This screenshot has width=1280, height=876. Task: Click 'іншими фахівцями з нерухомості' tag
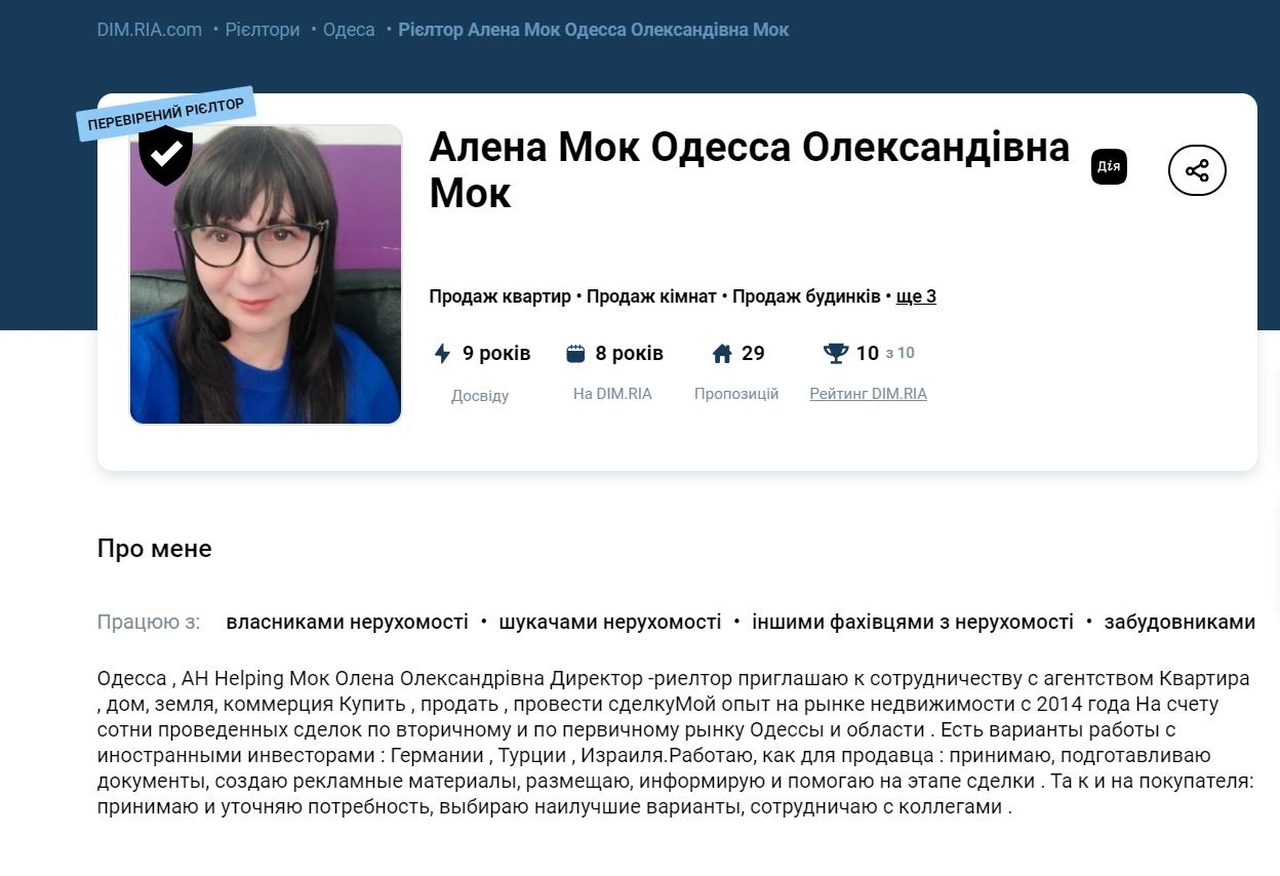tap(913, 622)
